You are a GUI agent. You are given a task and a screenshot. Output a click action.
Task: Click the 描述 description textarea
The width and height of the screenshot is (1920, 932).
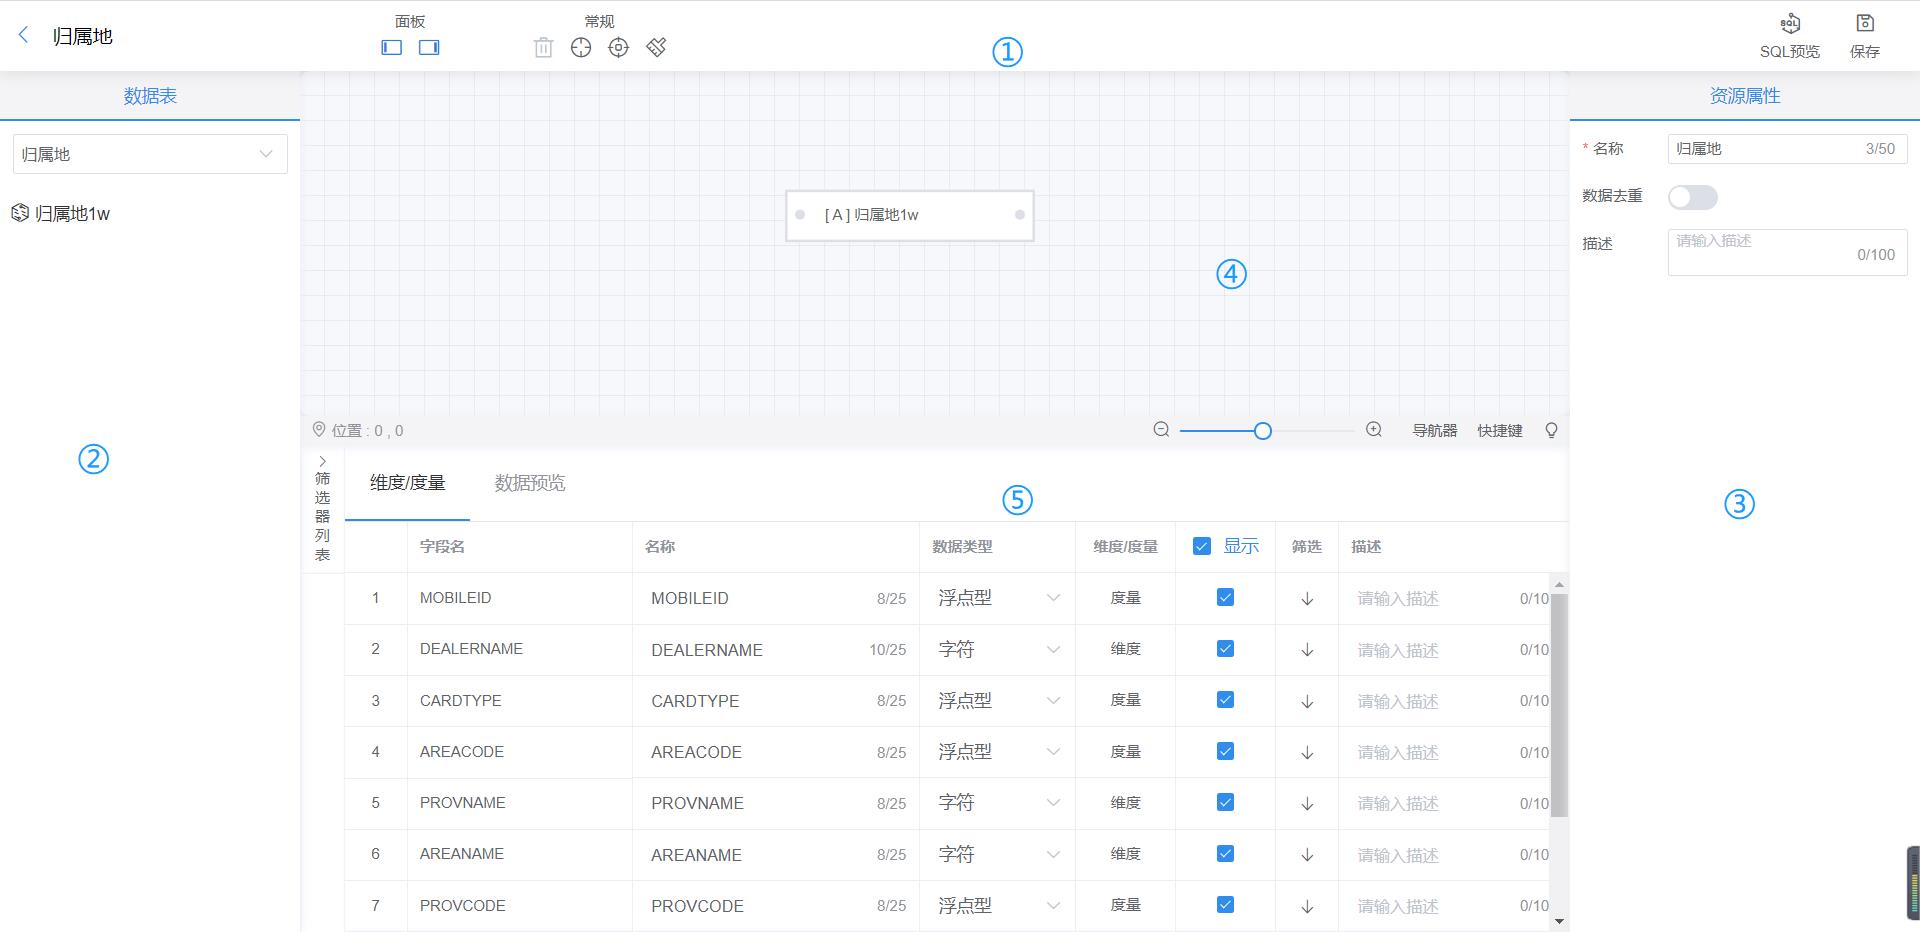click(1787, 252)
